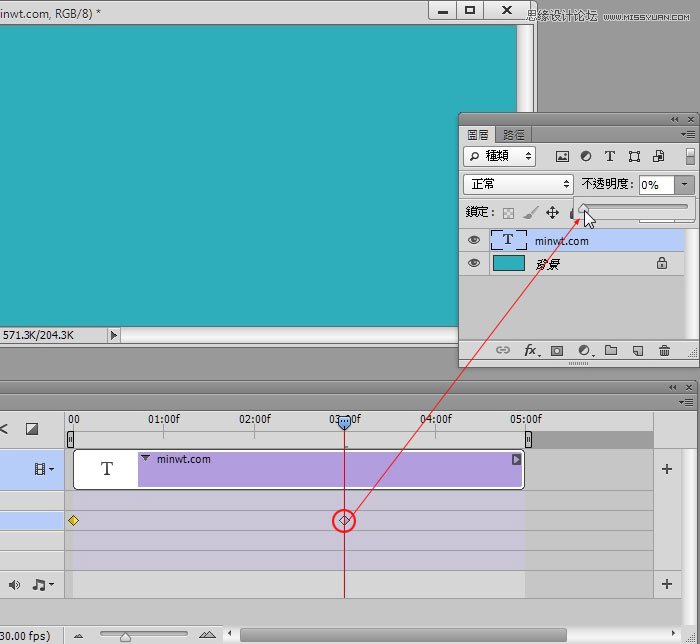Click the adjustment layer filter icon

pyautogui.click(x=586, y=157)
